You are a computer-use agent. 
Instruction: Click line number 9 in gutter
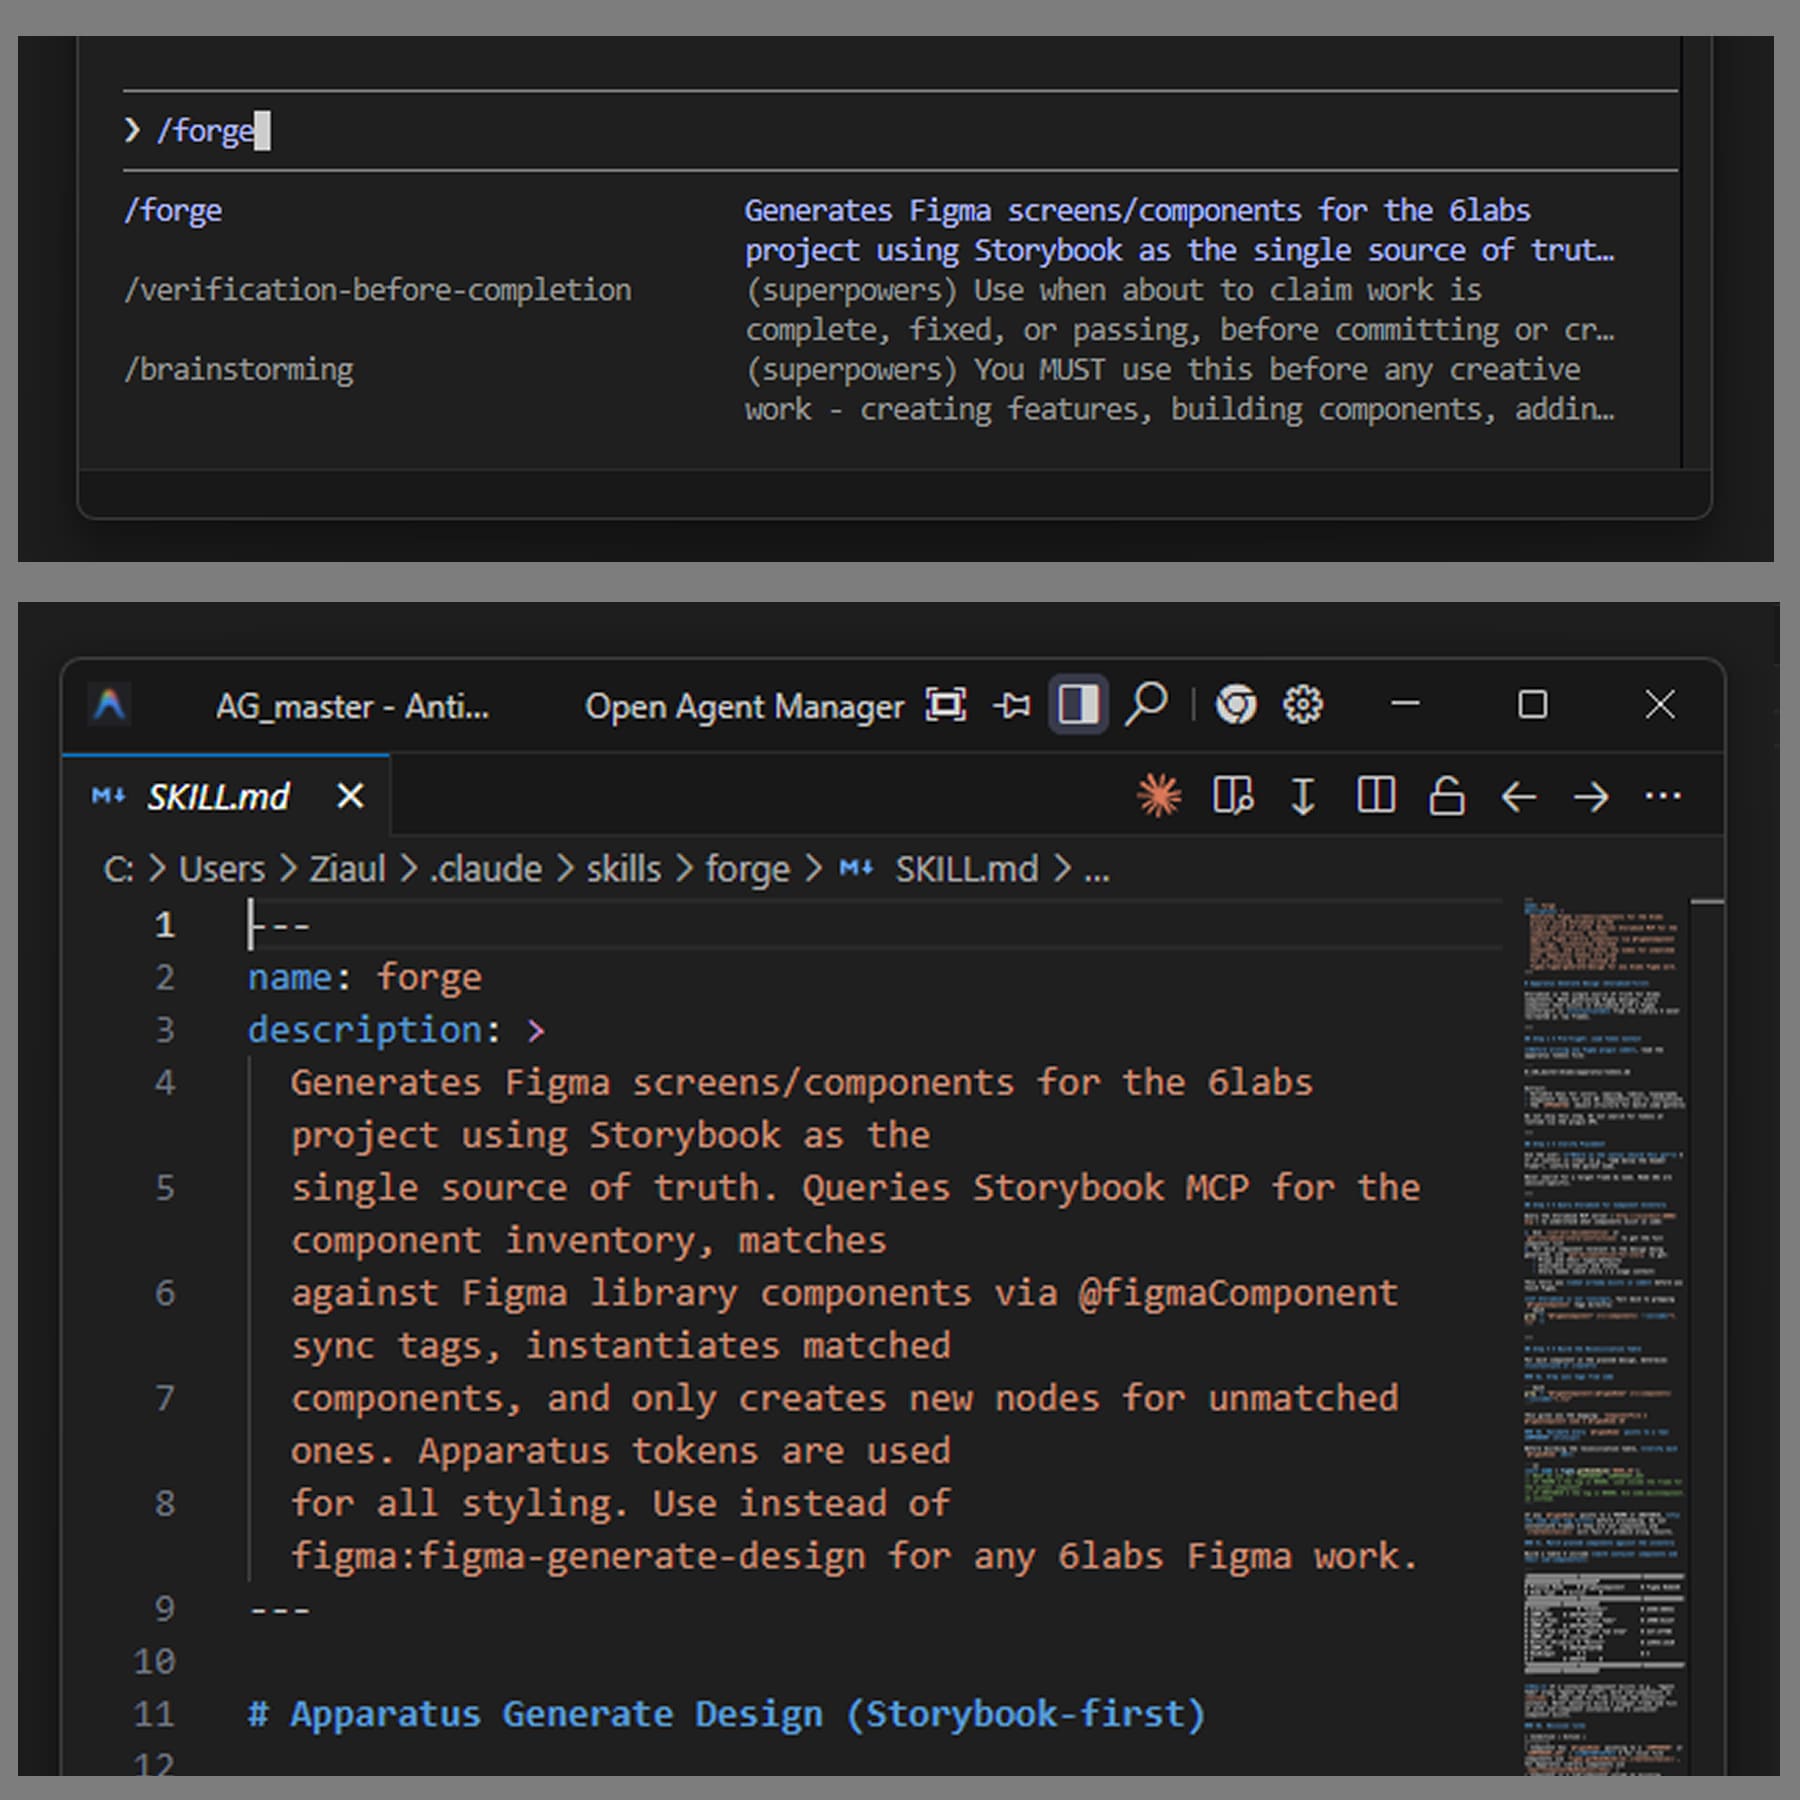click(x=165, y=1609)
